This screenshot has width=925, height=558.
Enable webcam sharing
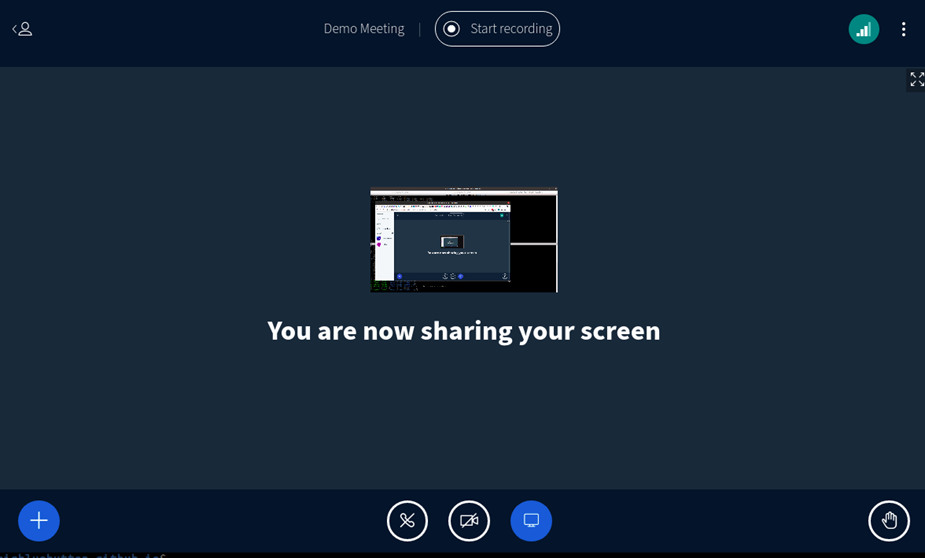[469, 521]
